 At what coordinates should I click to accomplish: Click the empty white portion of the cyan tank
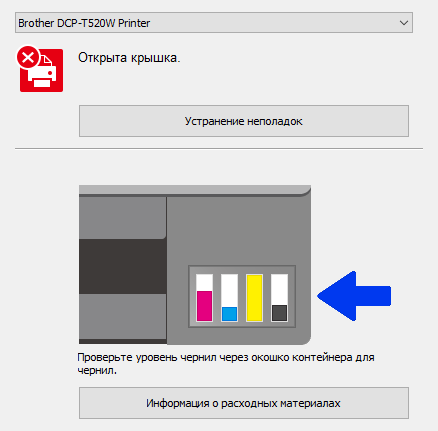[229, 291]
